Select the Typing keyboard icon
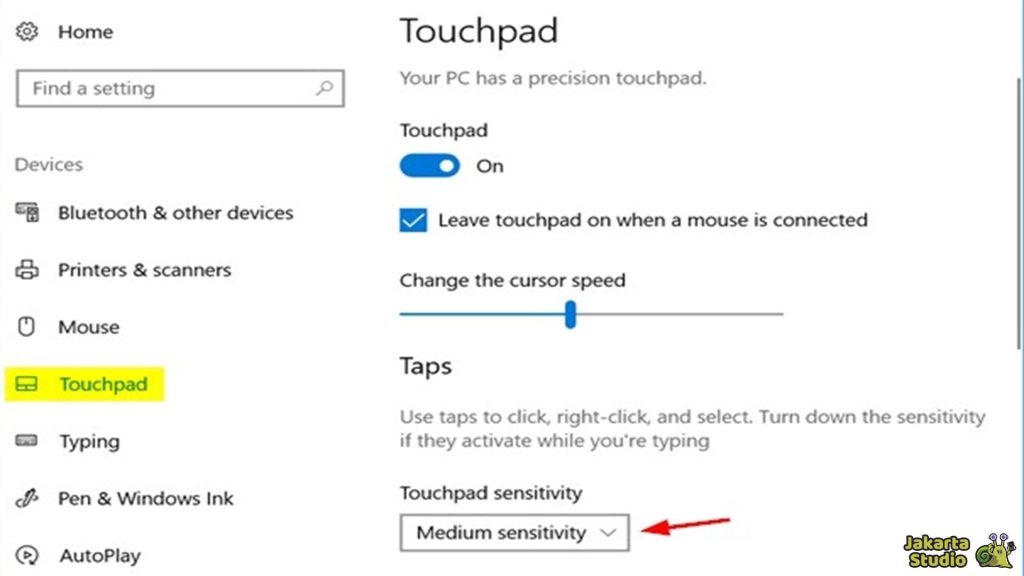 click(x=27, y=440)
